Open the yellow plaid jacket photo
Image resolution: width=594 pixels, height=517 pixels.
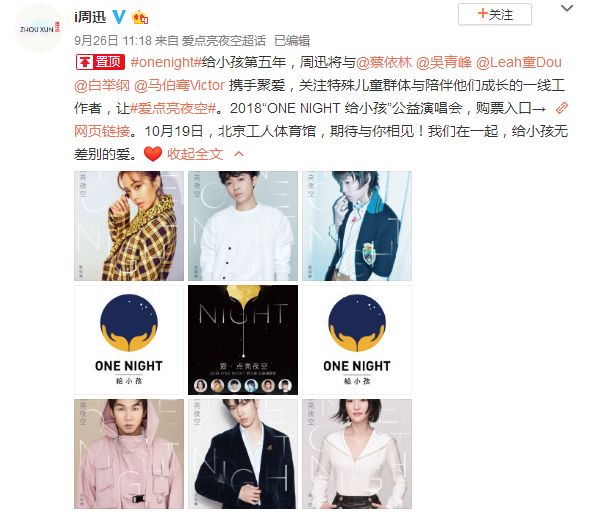pyautogui.click(x=129, y=226)
